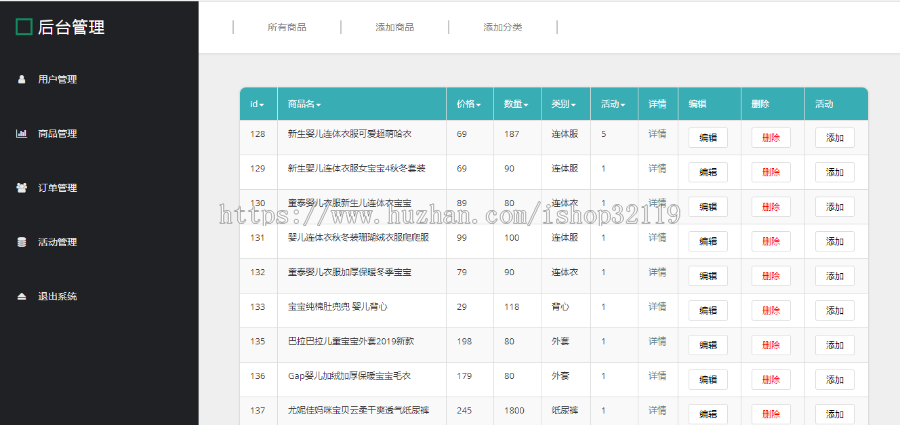Open 用户管理 in the sidebar
The image size is (900, 425).
pos(57,79)
